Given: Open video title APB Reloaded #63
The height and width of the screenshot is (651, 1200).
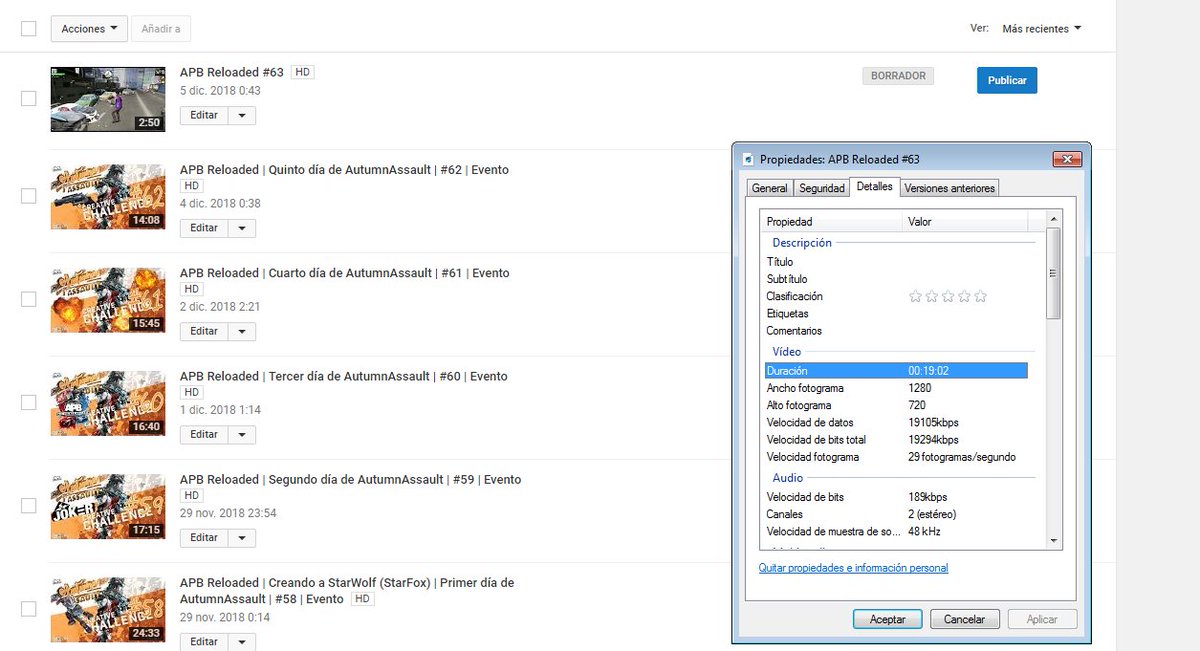Looking at the screenshot, I should pyautogui.click(x=232, y=73).
